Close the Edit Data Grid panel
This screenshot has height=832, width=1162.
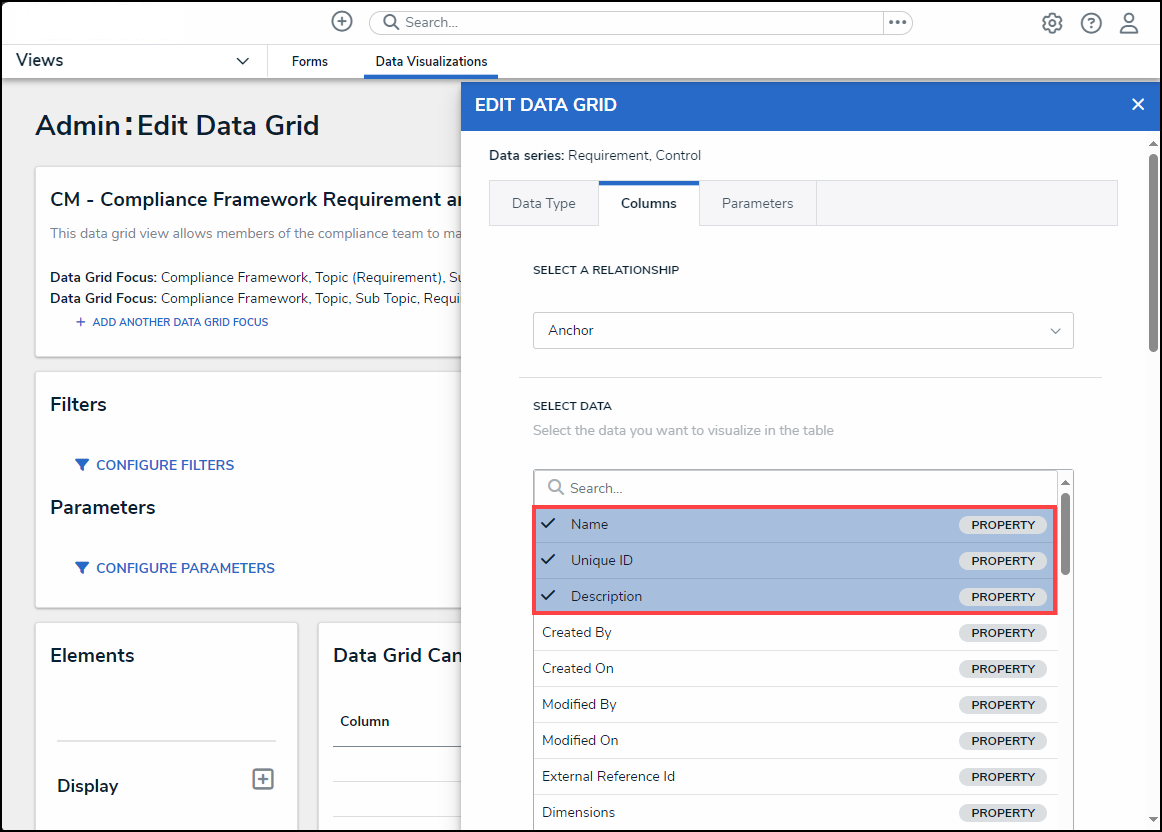click(1138, 104)
